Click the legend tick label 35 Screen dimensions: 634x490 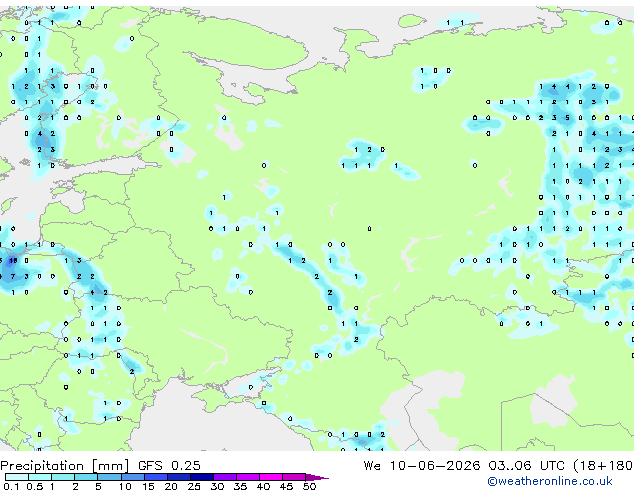[241, 486]
